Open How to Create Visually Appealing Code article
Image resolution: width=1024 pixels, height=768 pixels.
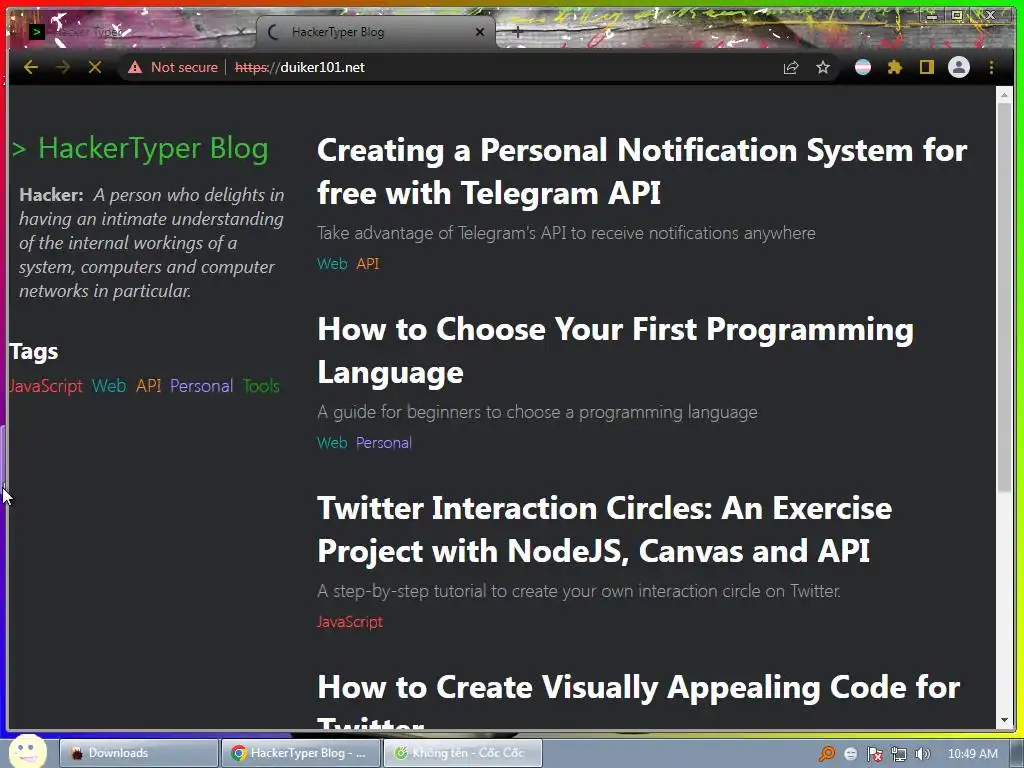(639, 700)
